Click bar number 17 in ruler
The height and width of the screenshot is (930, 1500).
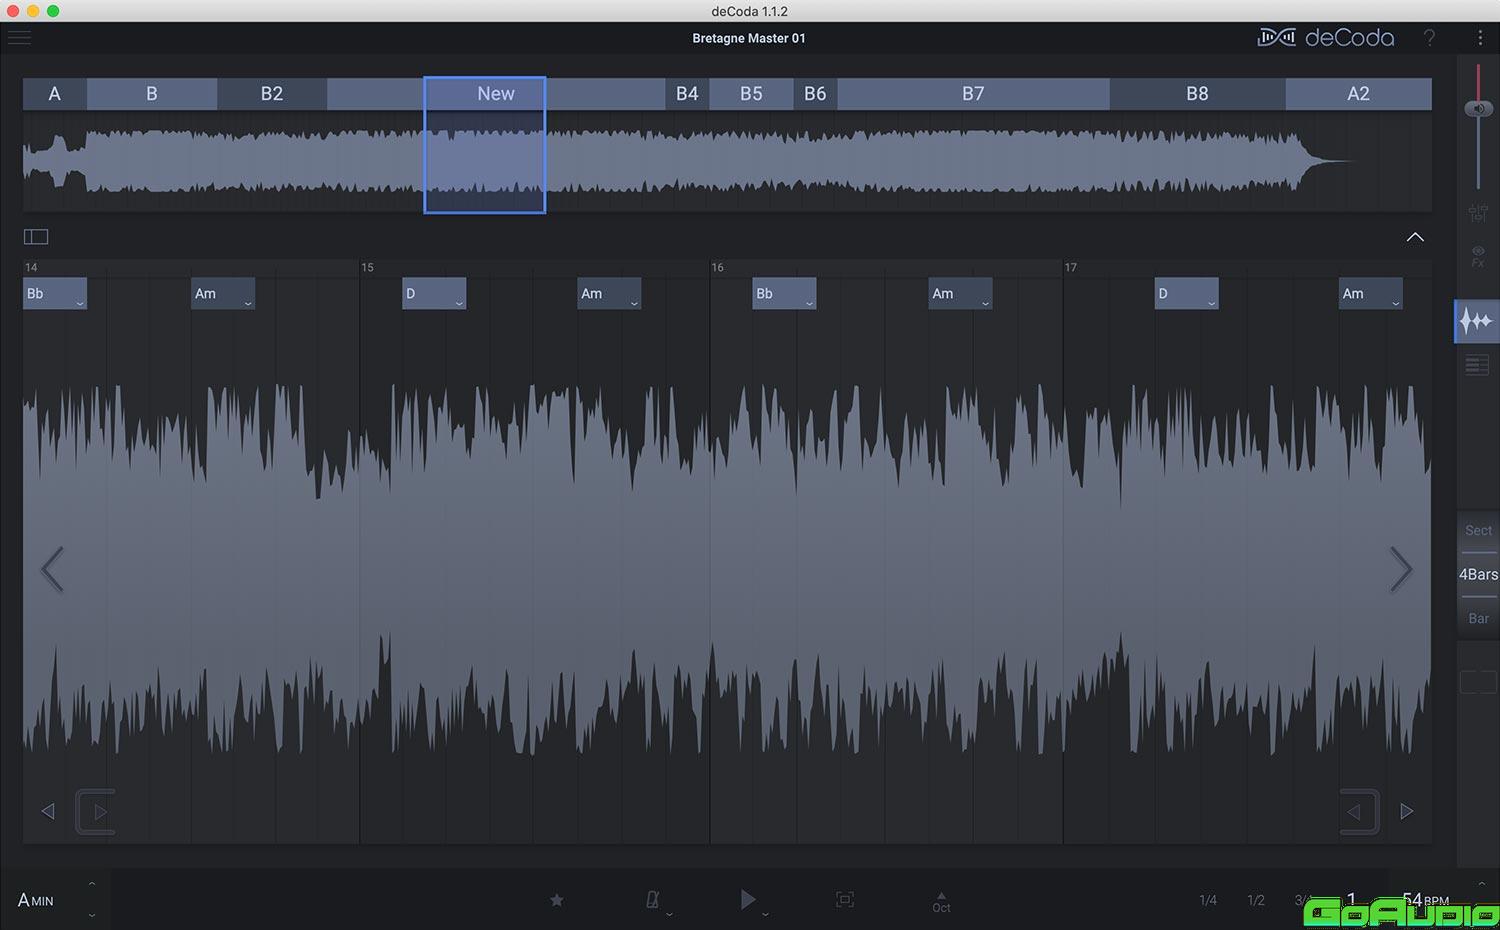[x=1070, y=267]
